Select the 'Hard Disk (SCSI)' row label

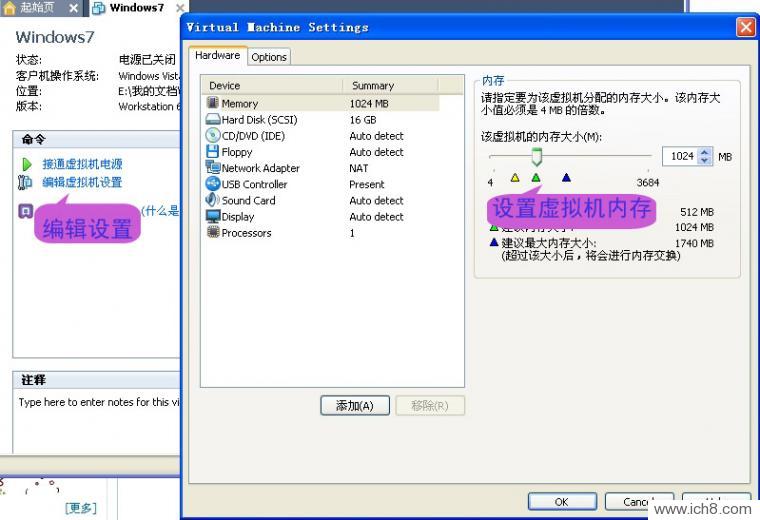259,120
